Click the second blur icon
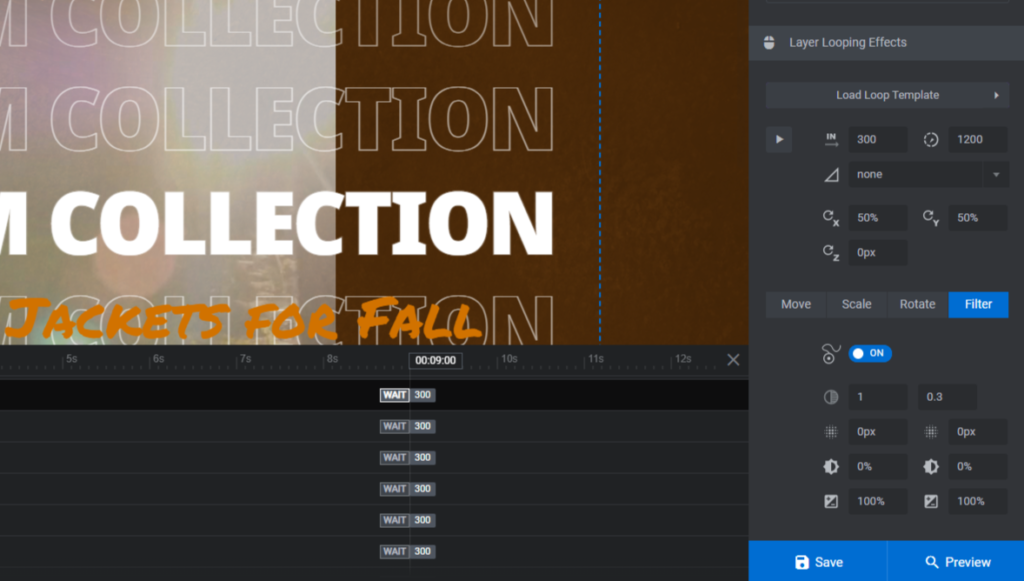The width and height of the screenshot is (1024, 581). [931, 432]
